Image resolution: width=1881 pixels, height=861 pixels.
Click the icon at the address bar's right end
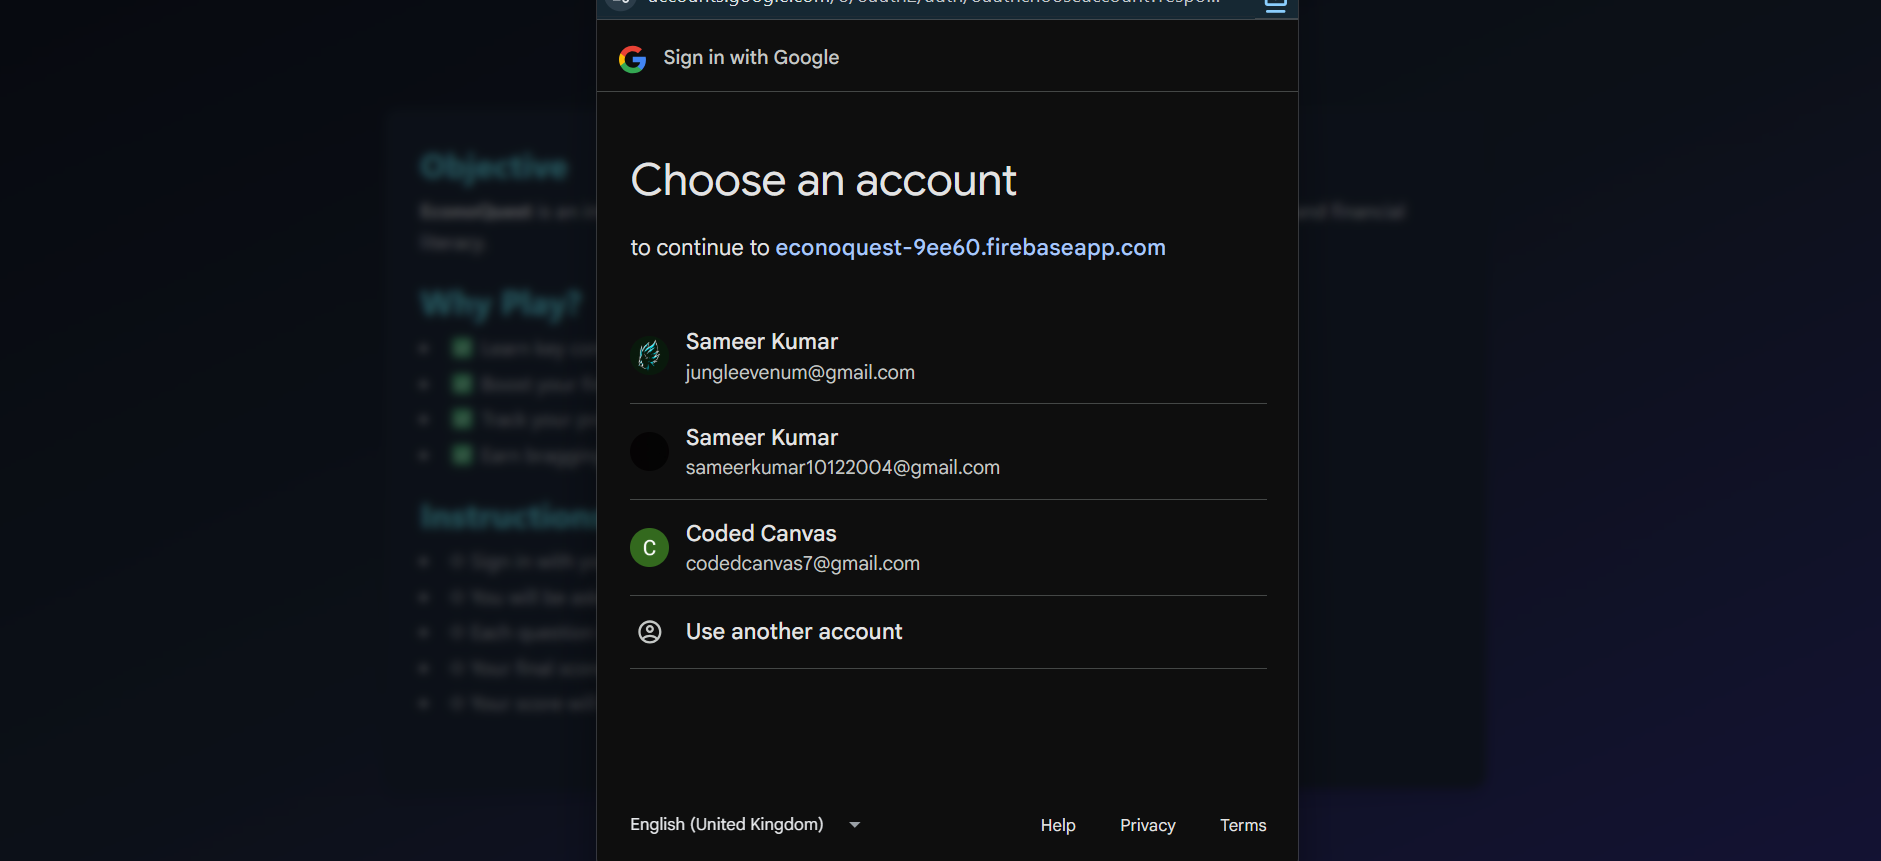click(x=1276, y=5)
